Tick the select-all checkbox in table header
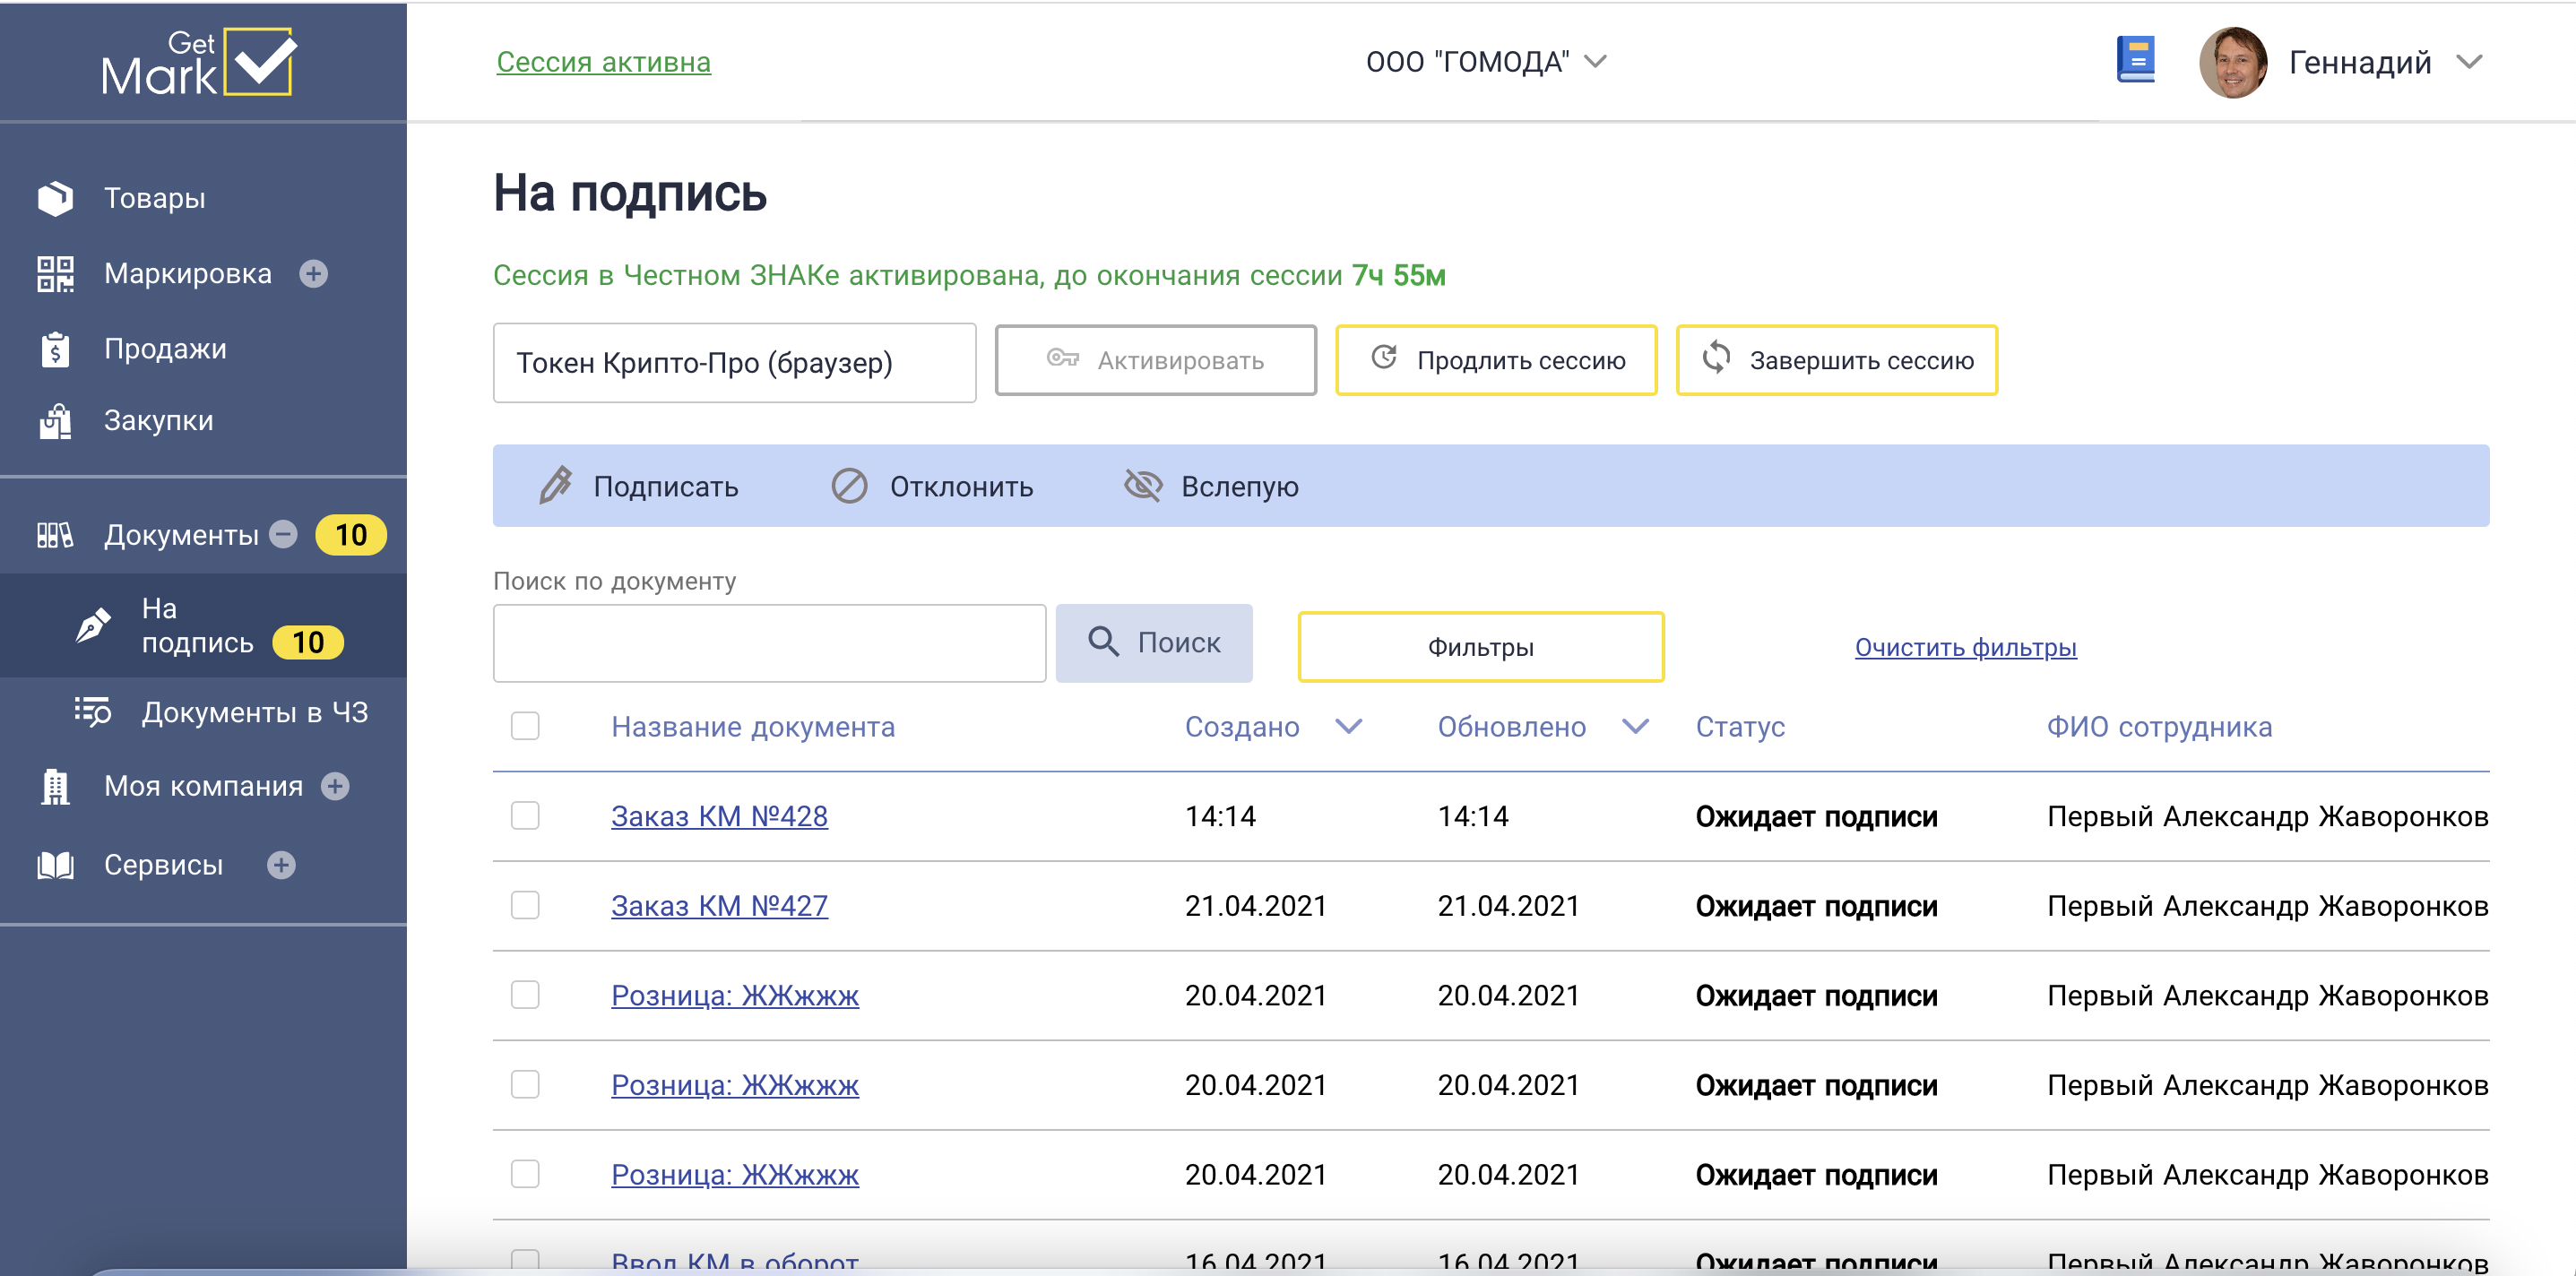This screenshot has width=2576, height=1276. coord(525,726)
